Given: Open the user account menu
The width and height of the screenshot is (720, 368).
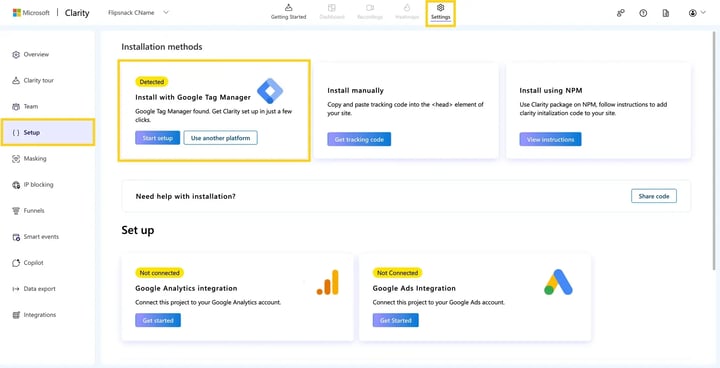Looking at the screenshot, I should pos(697,13).
